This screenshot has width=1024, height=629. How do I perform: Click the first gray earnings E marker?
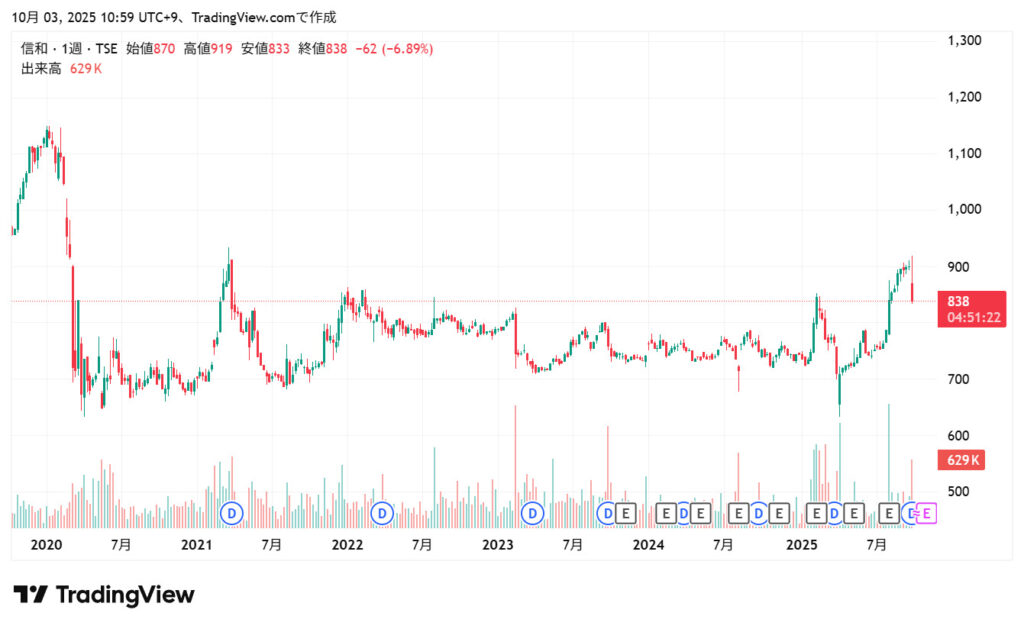pos(626,513)
